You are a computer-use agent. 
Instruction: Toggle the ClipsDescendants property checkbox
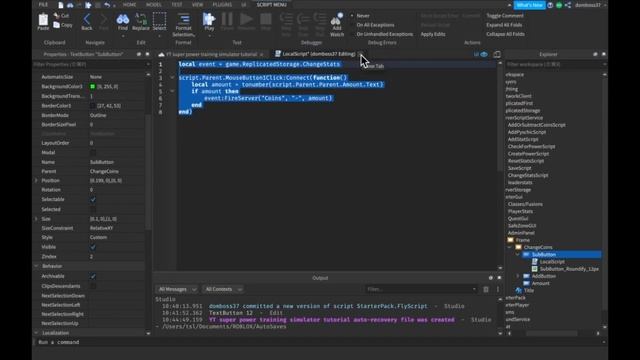93,286
